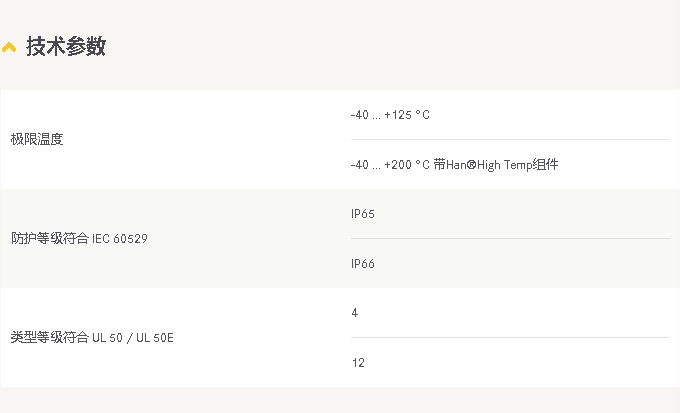The height and width of the screenshot is (413, 680).
Task: Click the divider between values 4 and 12
Action: [x=510, y=338]
